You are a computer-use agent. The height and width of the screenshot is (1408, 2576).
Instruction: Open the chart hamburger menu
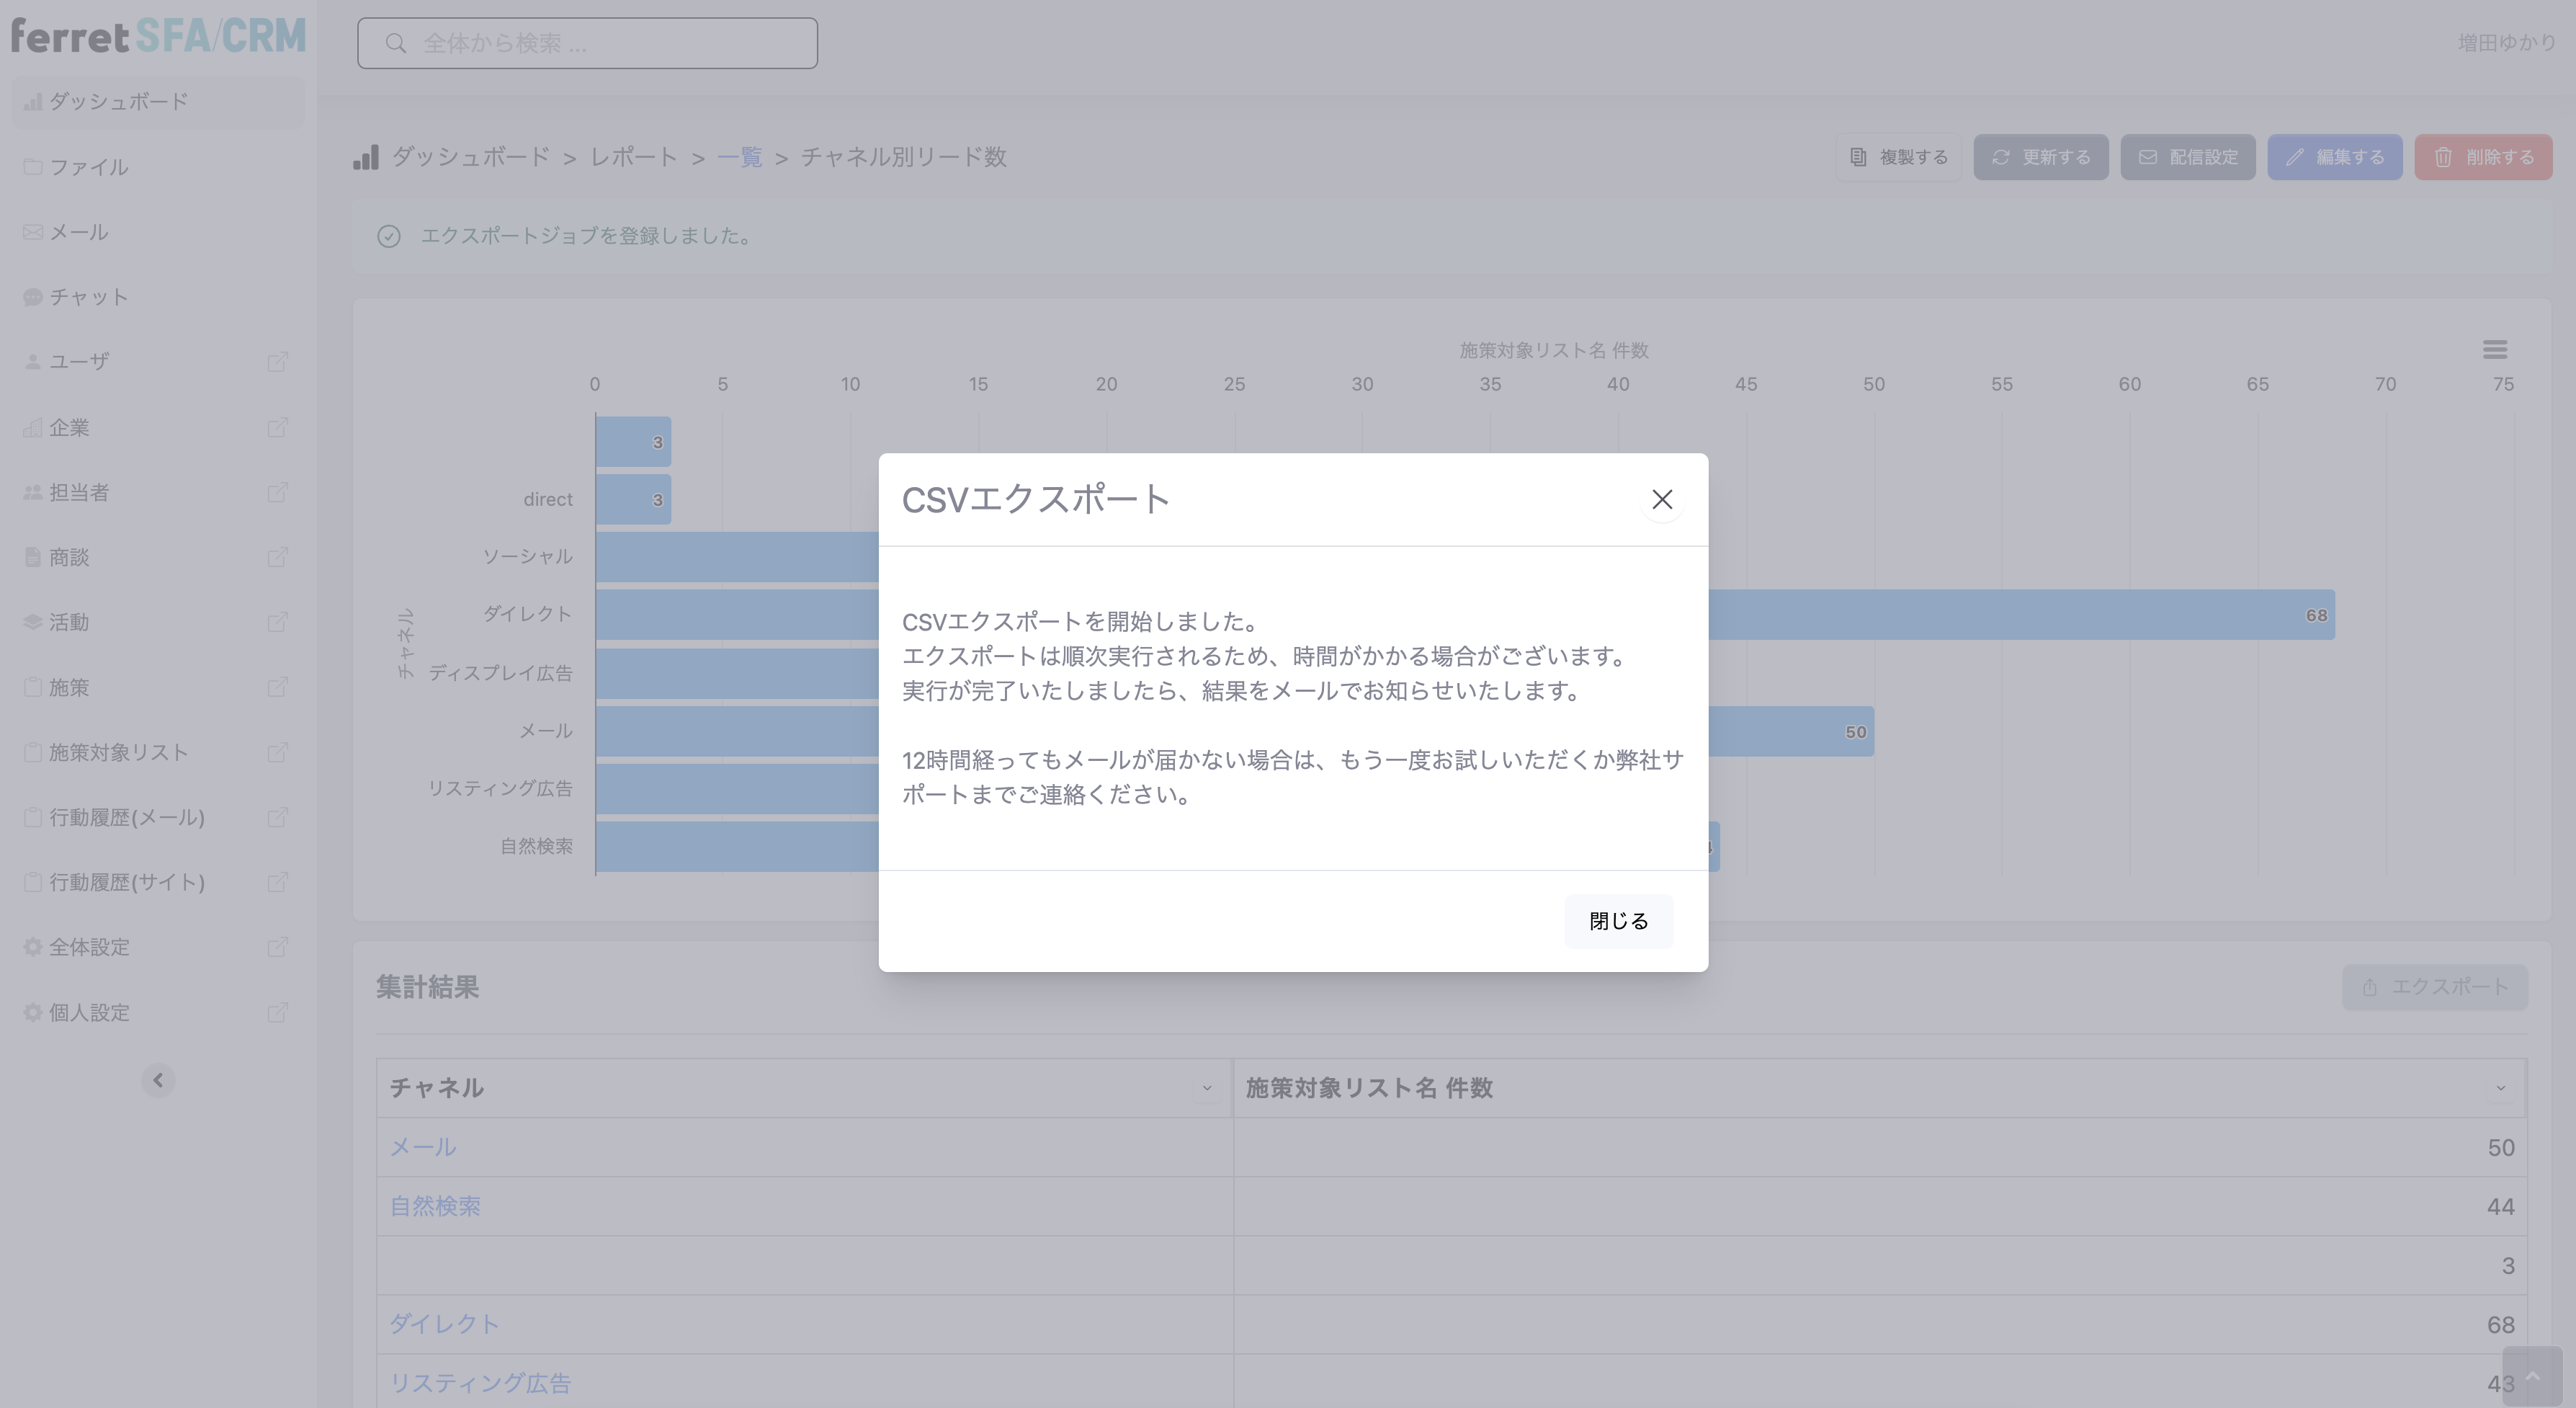pos(2494,350)
